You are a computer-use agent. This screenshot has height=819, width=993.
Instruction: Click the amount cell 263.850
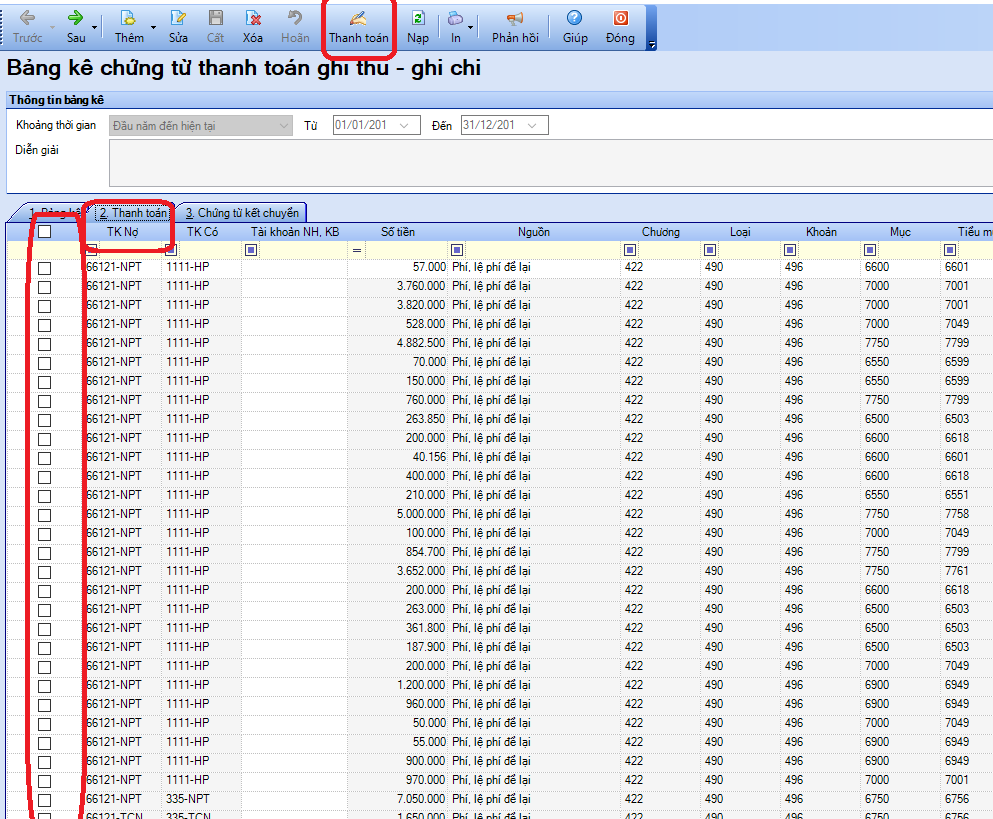pyautogui.click(x=398, y=419)
